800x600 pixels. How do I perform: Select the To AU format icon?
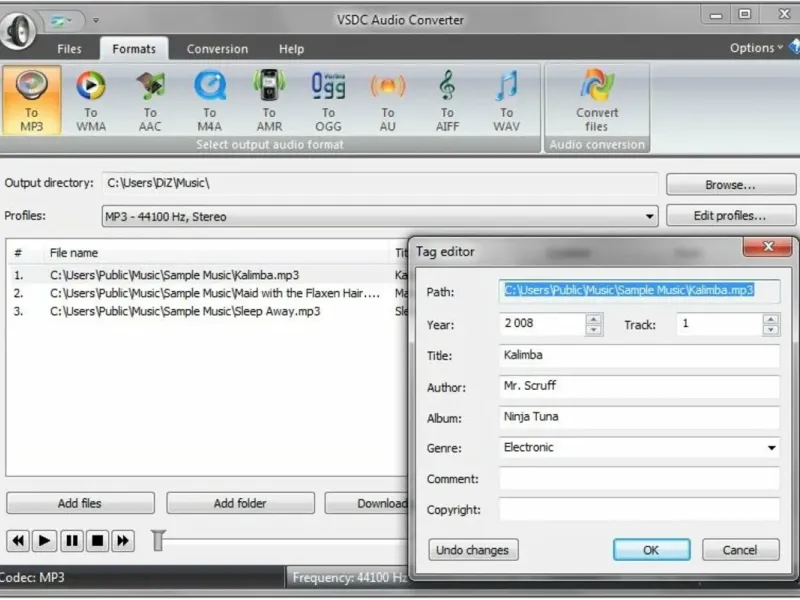click(x=388, y=101)
